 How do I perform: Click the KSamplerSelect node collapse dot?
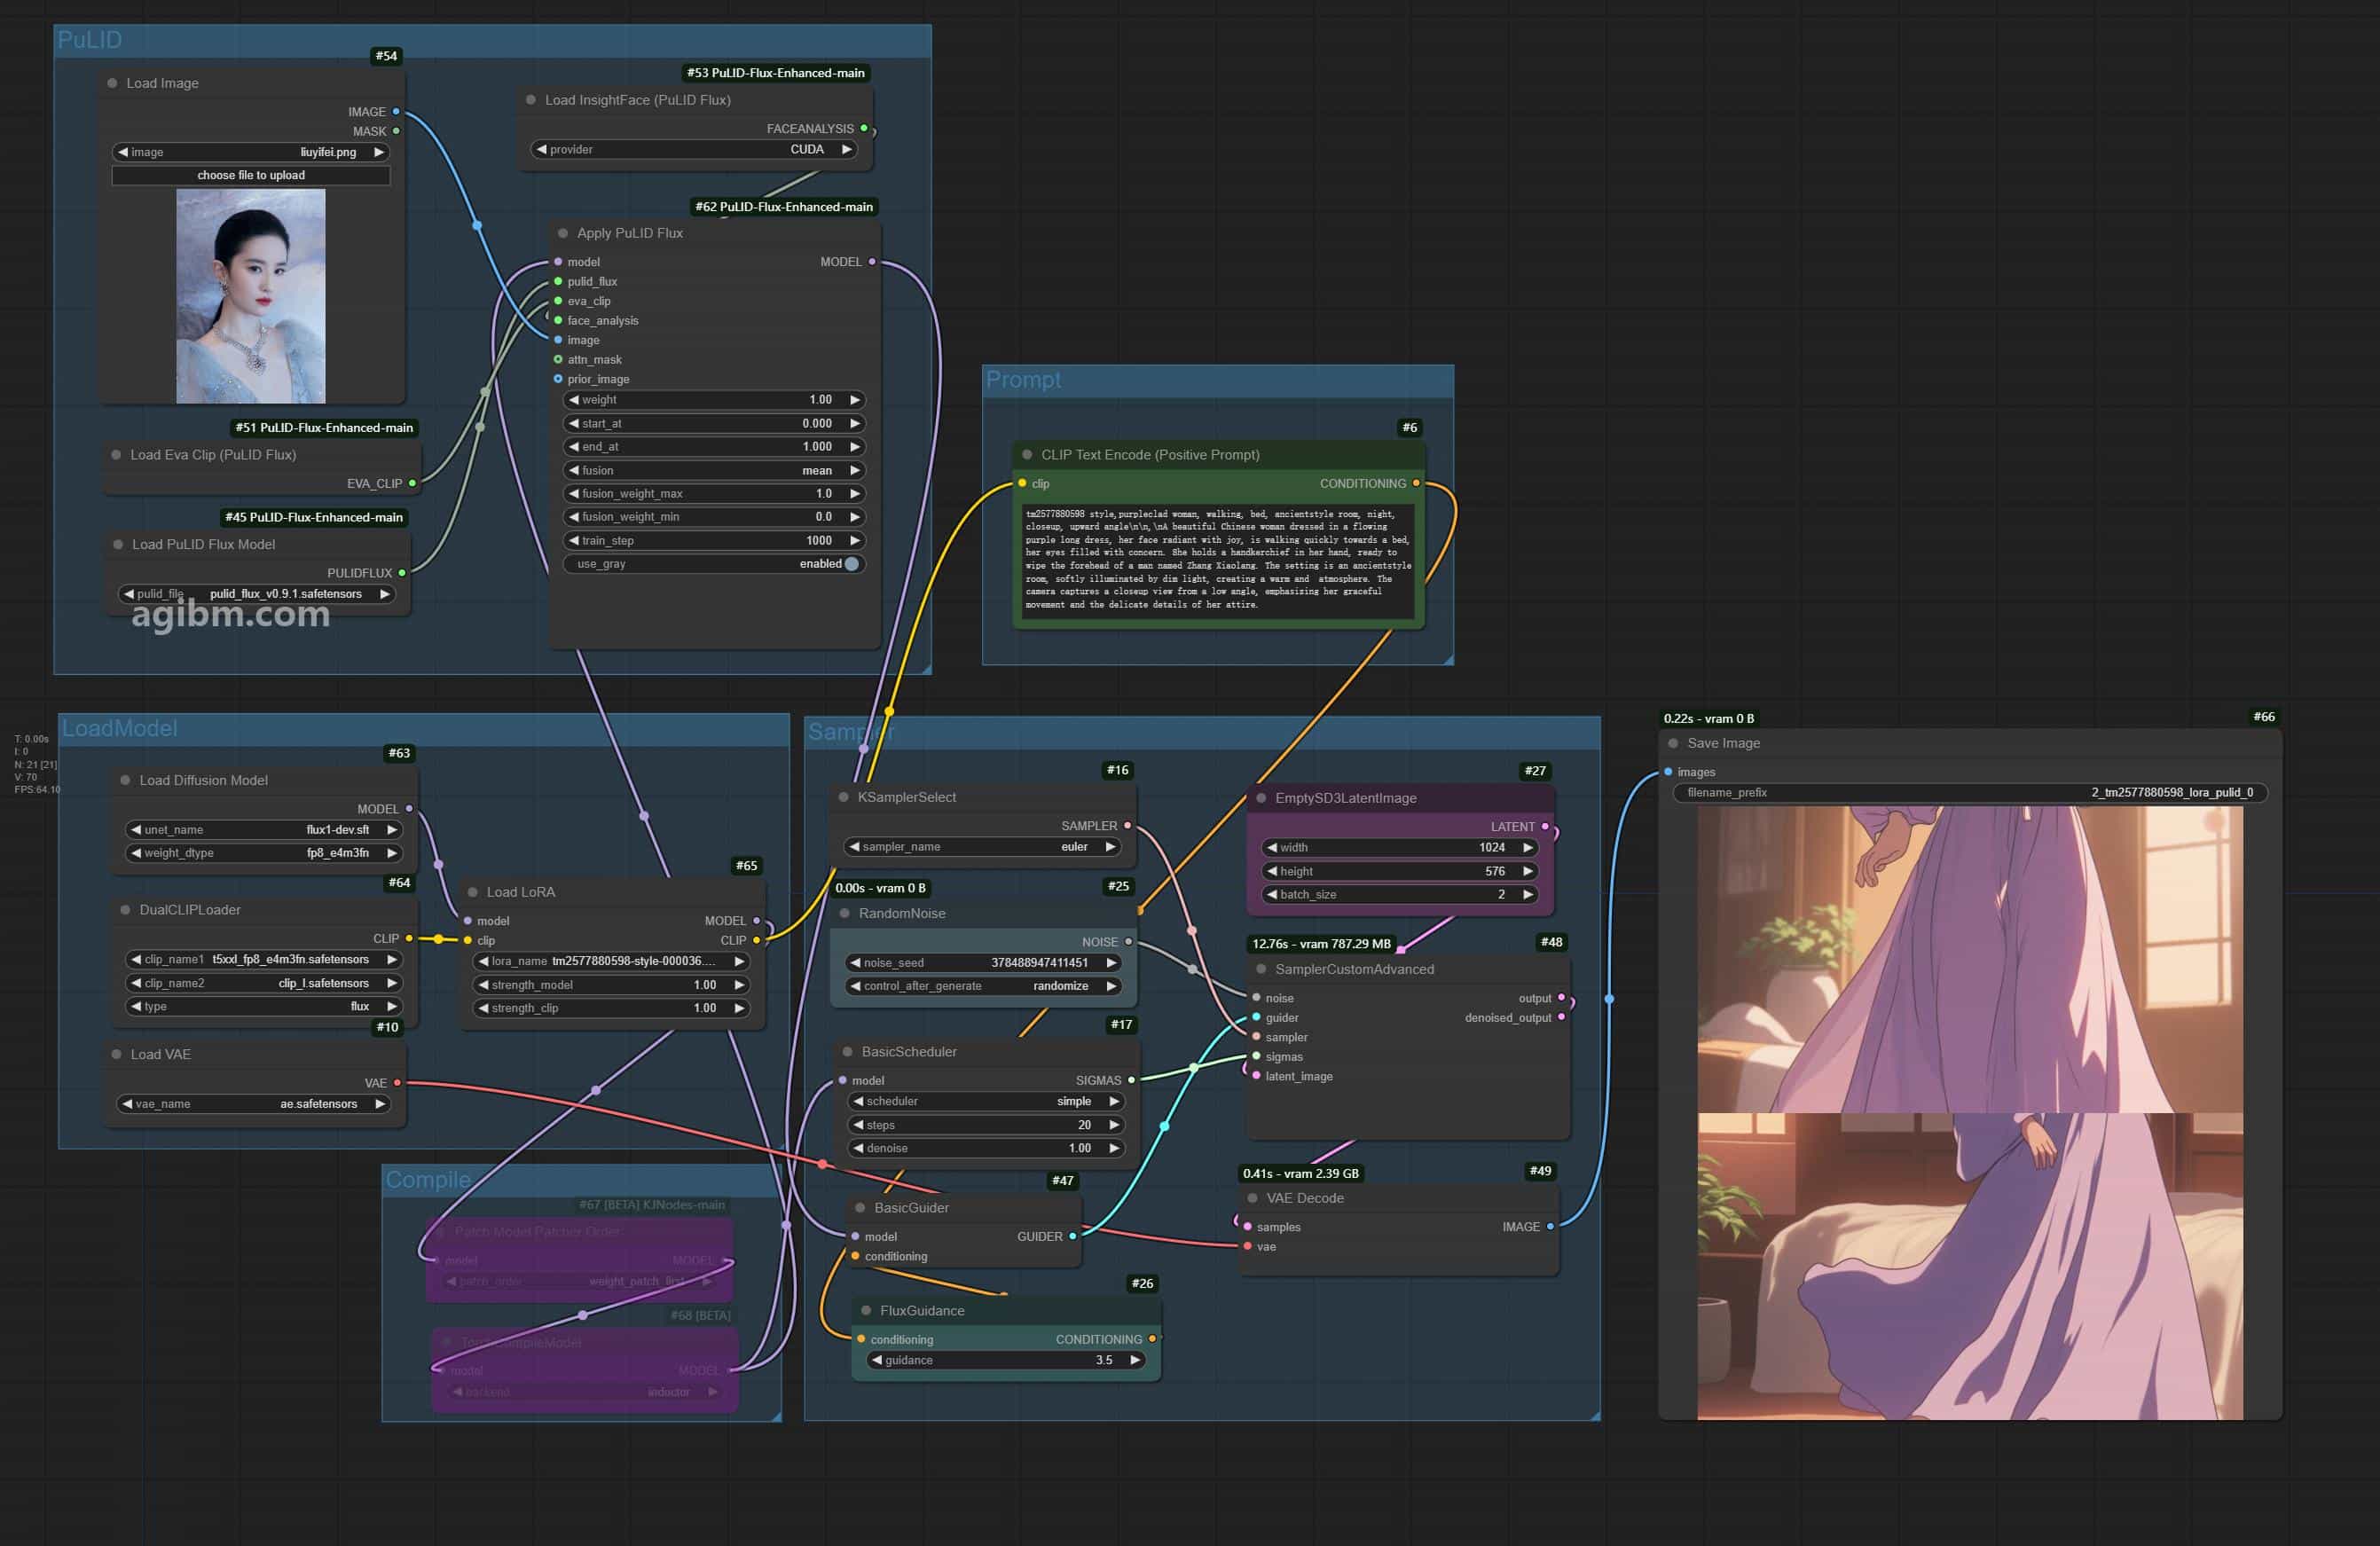tap(843, 797)
